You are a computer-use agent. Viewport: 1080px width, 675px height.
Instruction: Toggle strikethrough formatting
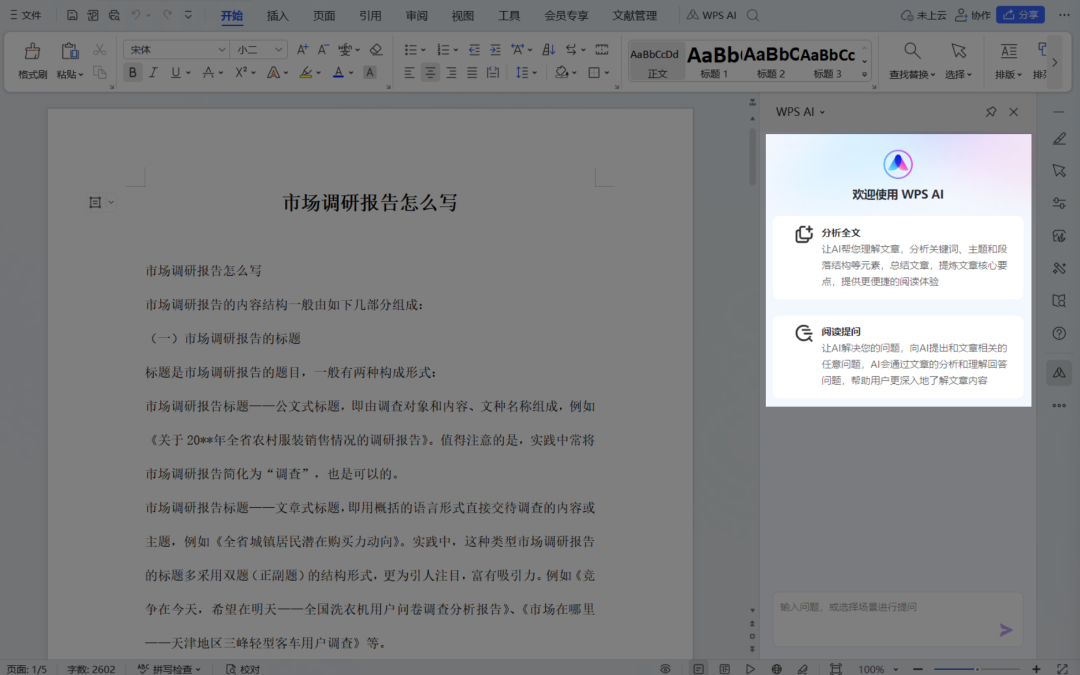208,72
